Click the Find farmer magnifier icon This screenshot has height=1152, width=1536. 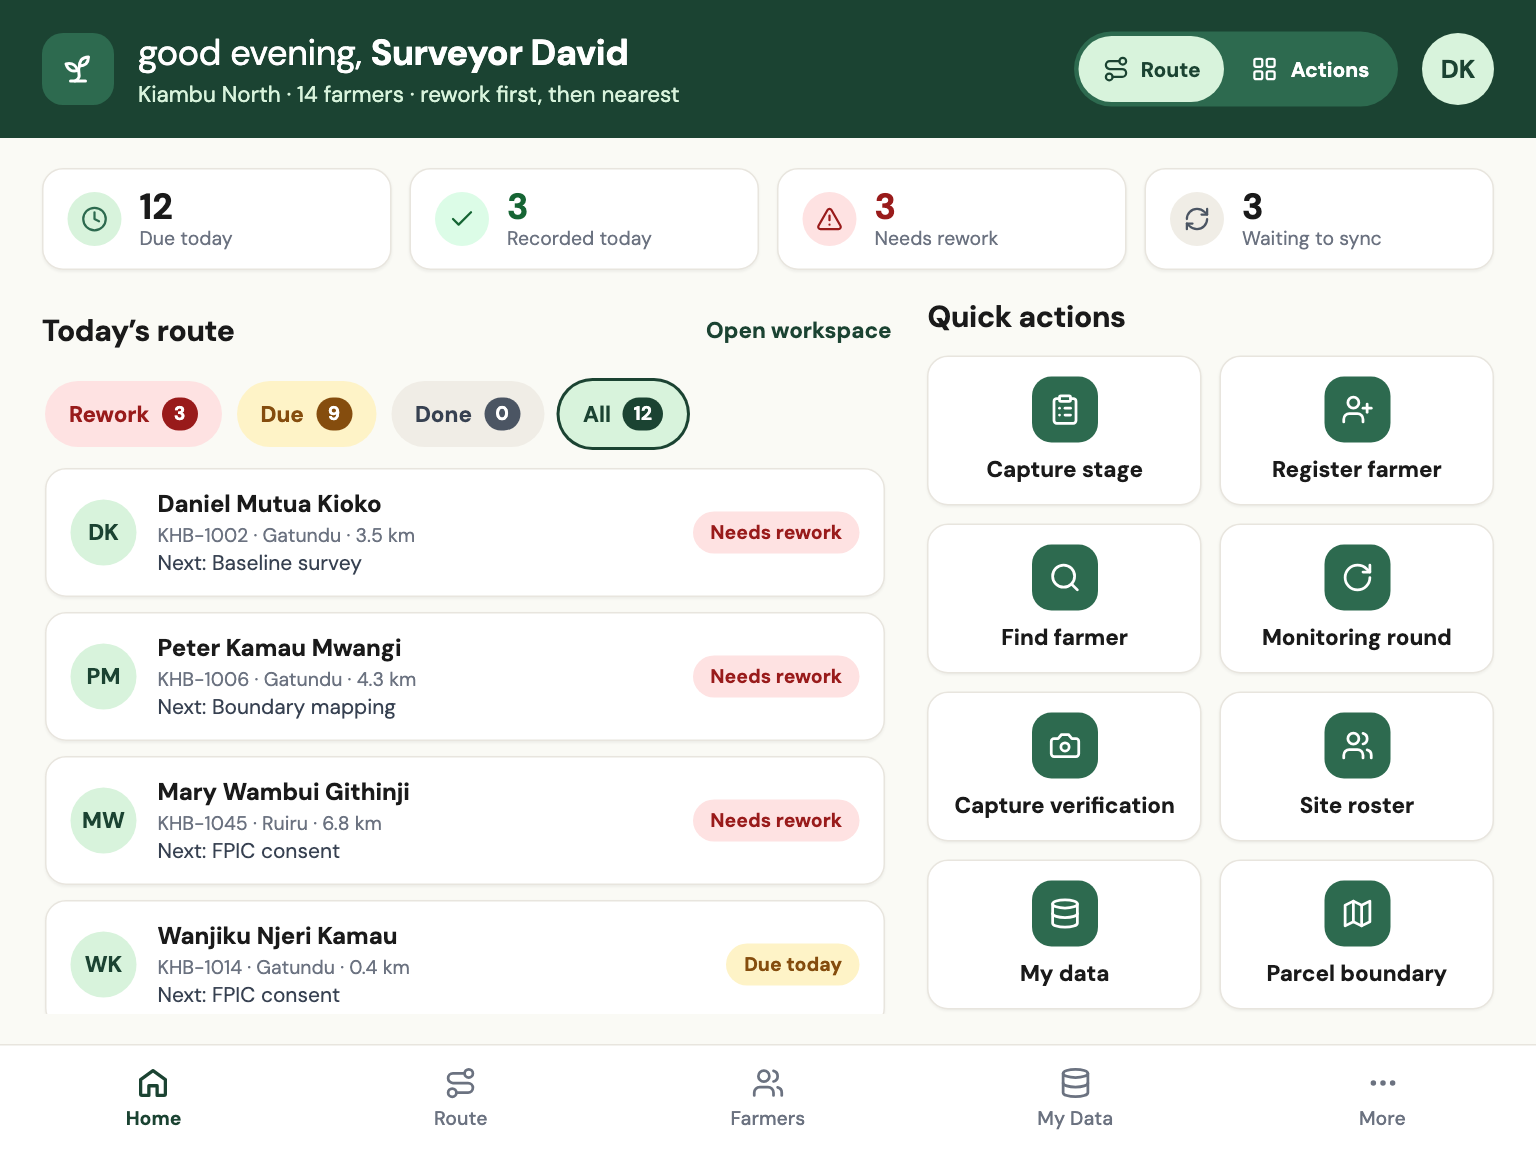1064,577
